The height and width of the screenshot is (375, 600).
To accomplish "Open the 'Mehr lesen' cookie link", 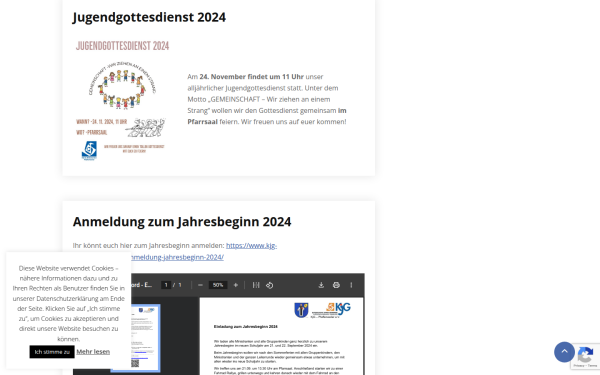I will [x=93, y=352].
